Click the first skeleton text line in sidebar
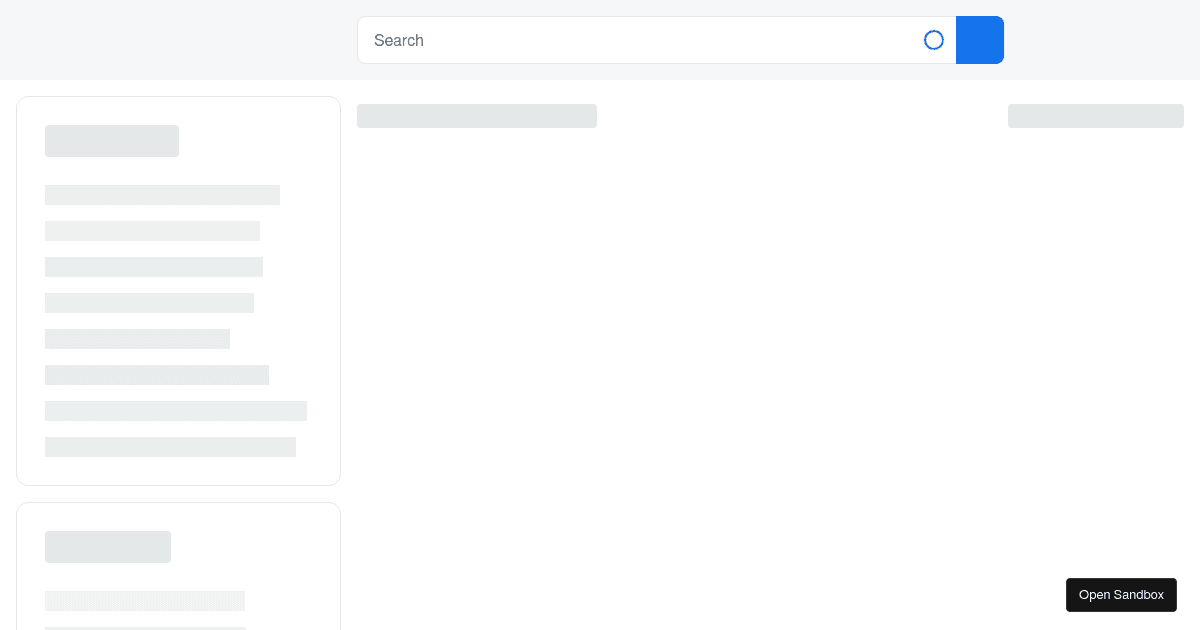The width and height of the screenshot is (1200, 630). [x=162, y=195]
